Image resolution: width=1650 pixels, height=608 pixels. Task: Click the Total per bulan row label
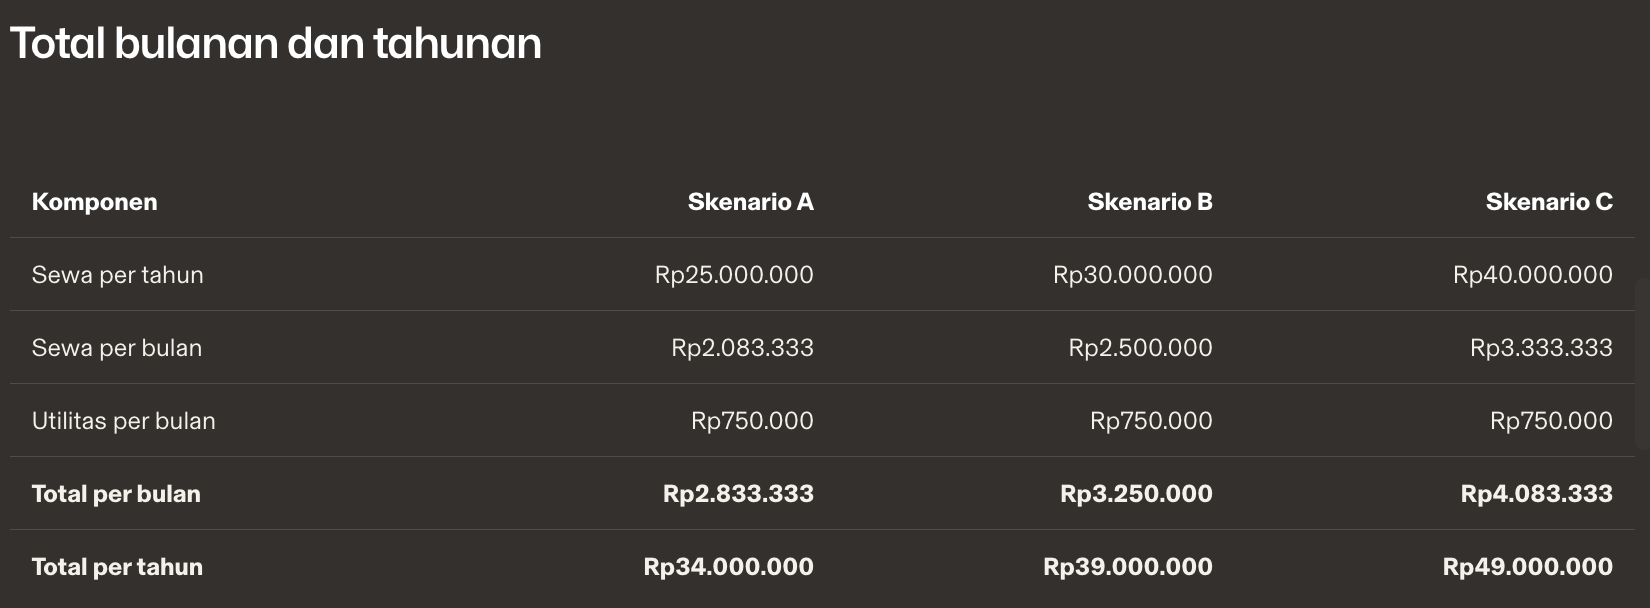click(x=116, y=494)
